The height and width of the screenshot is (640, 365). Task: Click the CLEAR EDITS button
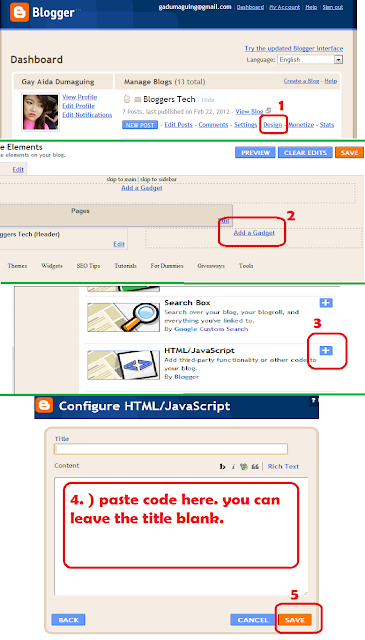click(x=305, y=152)
